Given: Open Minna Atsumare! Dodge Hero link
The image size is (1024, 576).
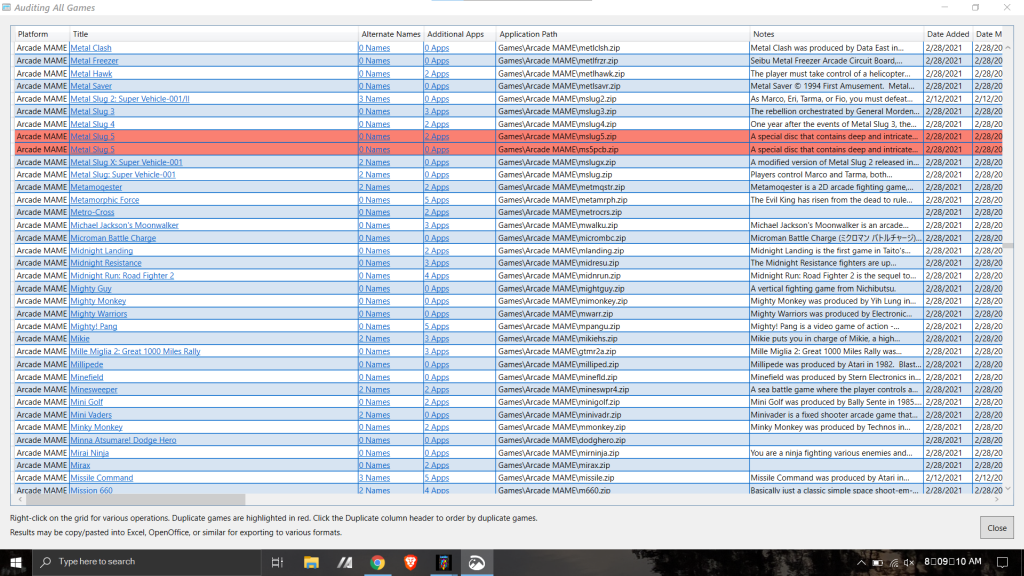Looking at the screenshot, I should [x=123, y=440].
